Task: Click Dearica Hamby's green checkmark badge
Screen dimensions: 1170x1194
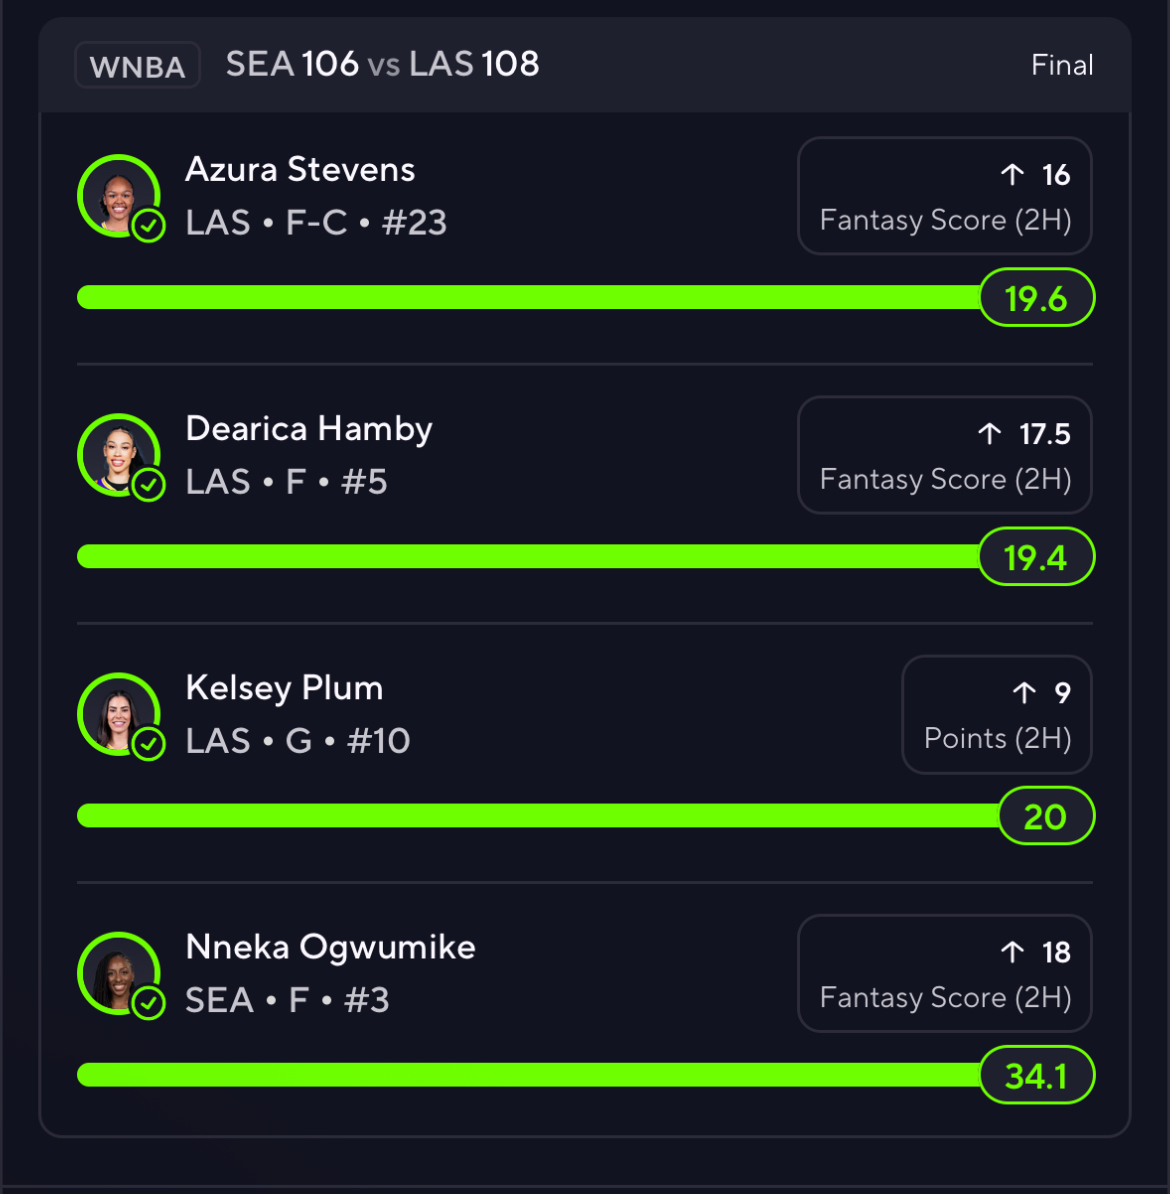Action: click(149, 485)
